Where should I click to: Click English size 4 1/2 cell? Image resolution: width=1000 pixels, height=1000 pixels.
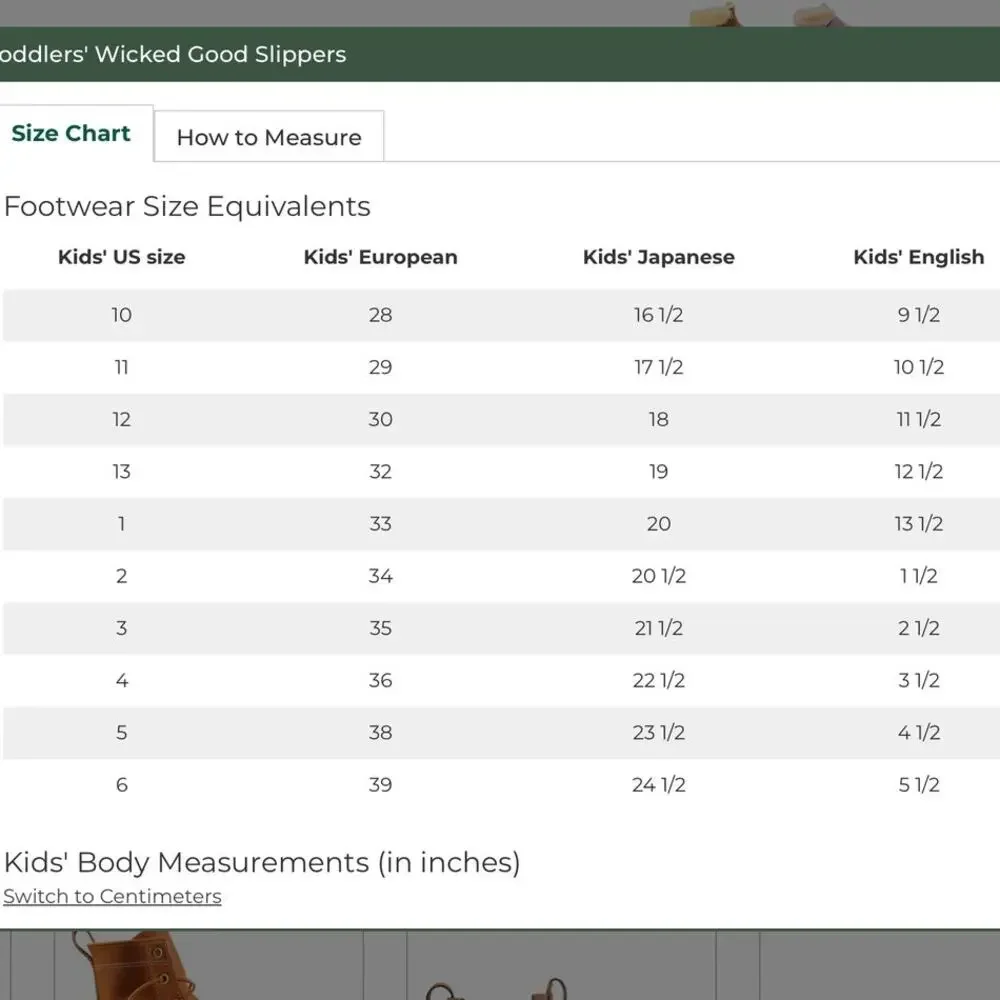coord(918,732)
